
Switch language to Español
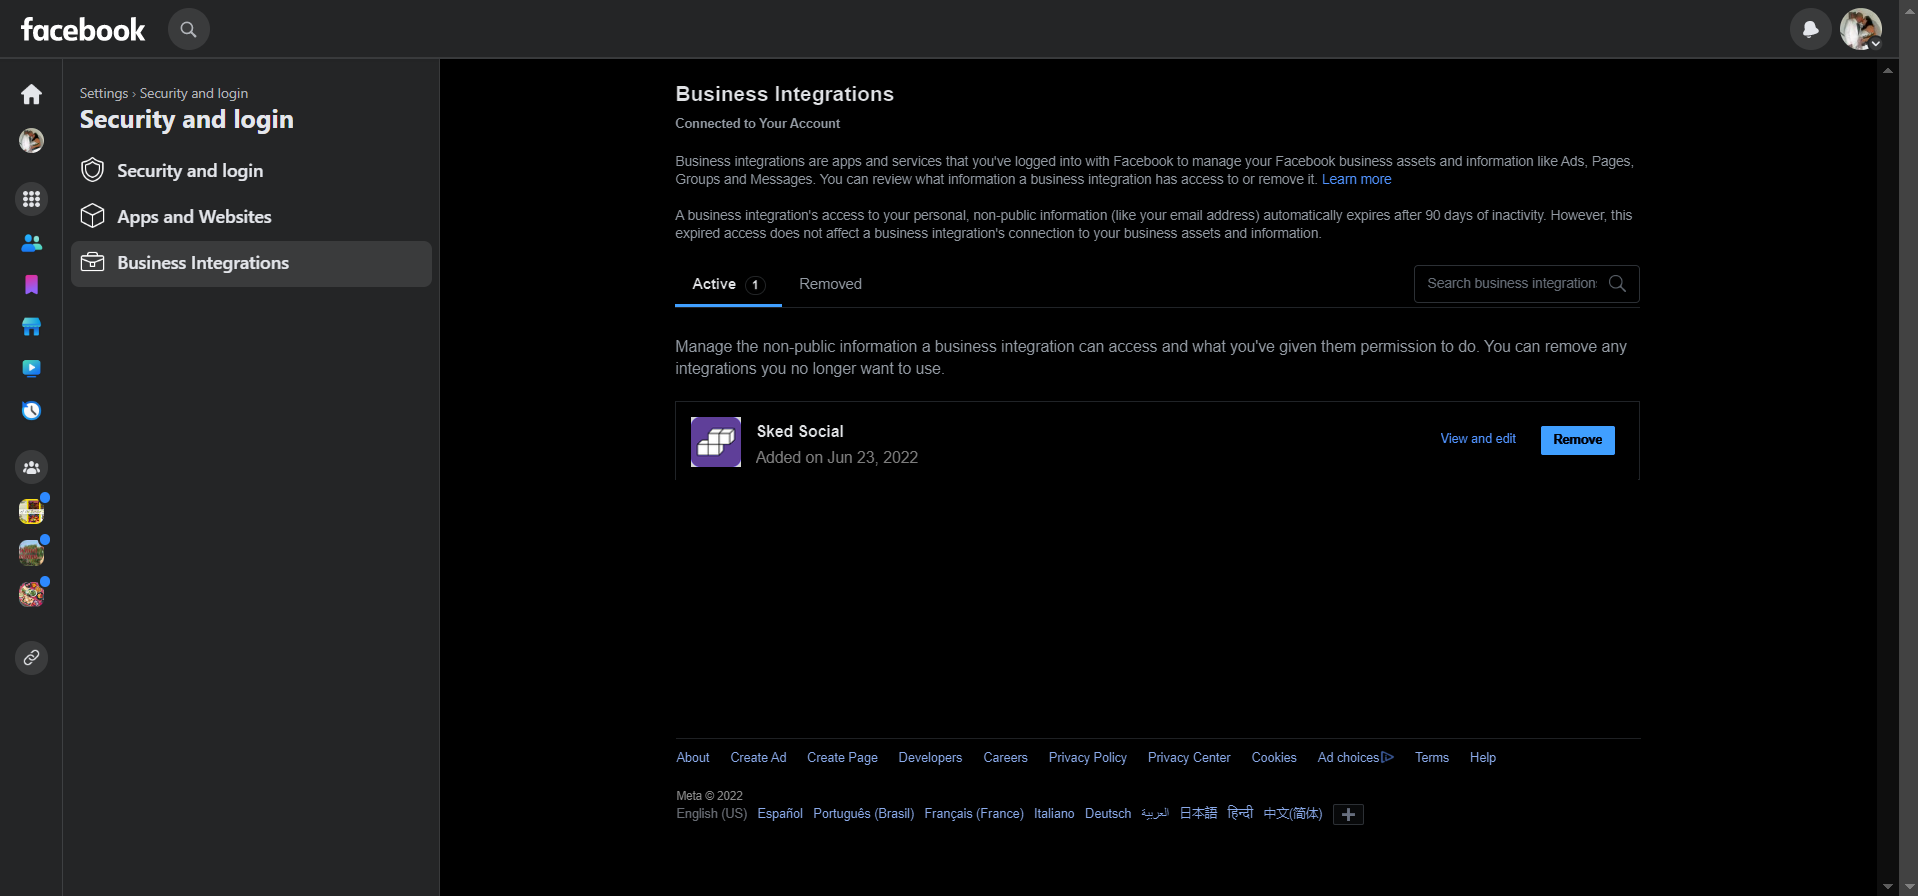780,814
